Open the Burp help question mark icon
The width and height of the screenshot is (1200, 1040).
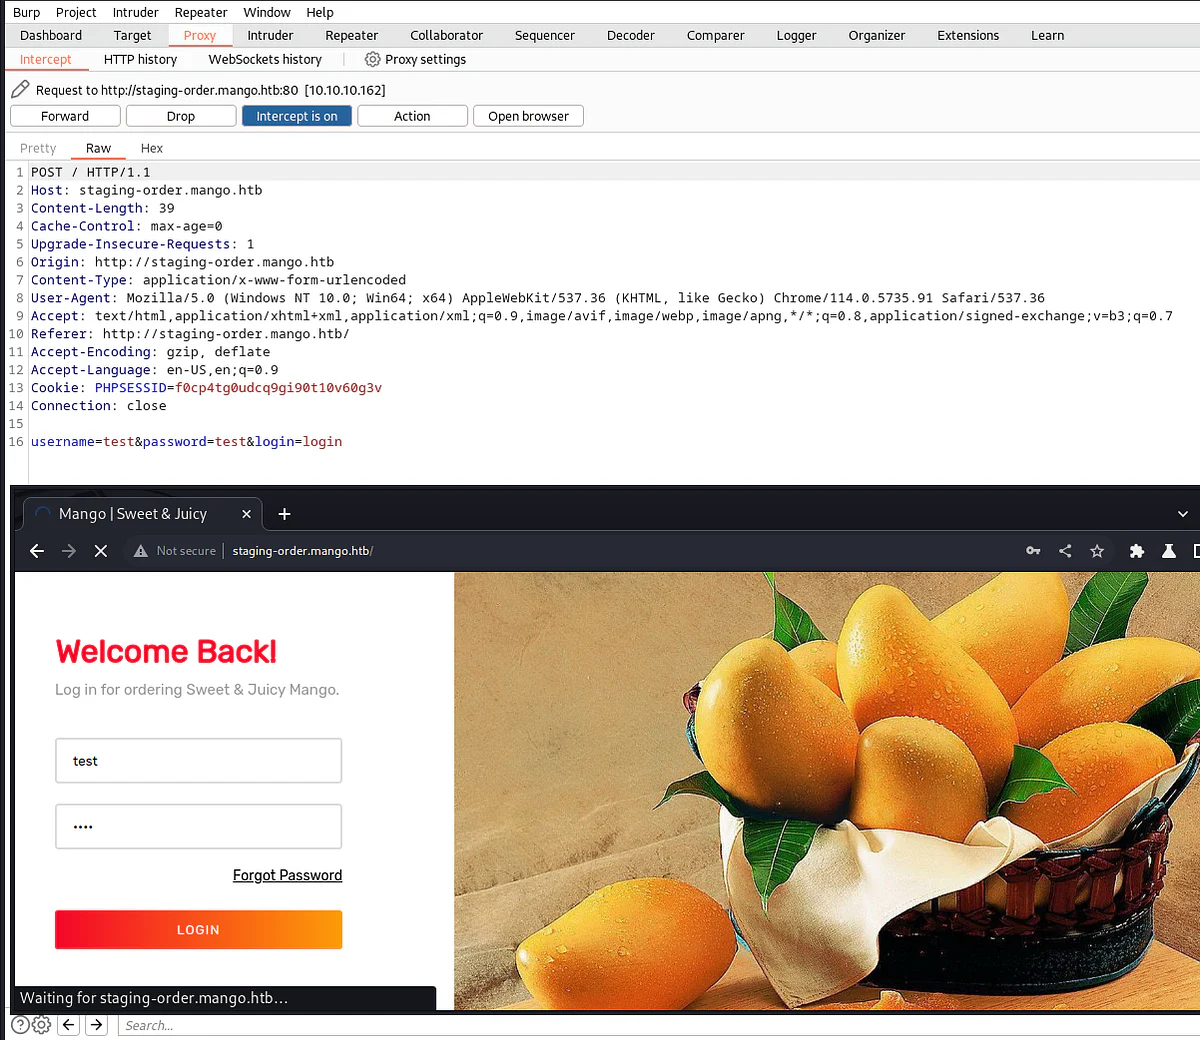click(x=20, y=1025)
